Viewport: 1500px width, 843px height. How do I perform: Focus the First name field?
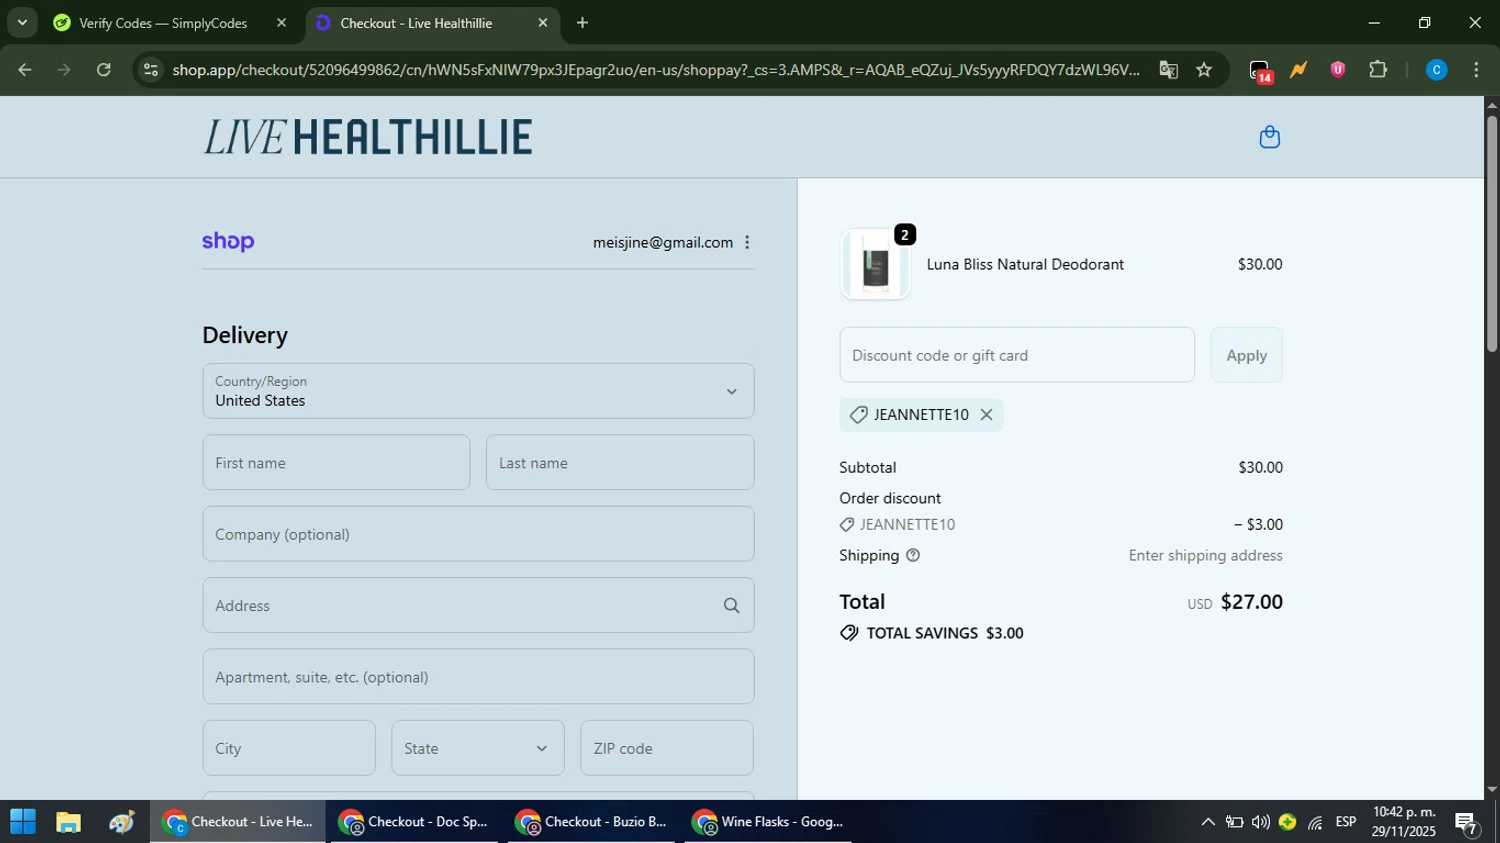point(336,462)
